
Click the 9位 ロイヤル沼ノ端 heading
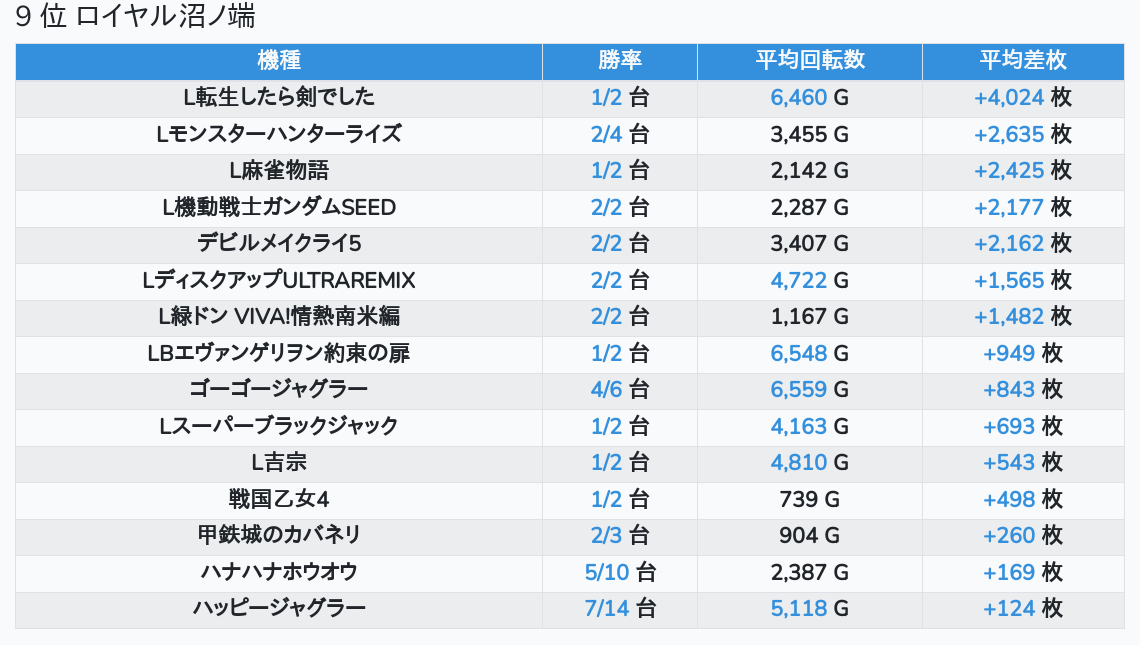point(135,17)
